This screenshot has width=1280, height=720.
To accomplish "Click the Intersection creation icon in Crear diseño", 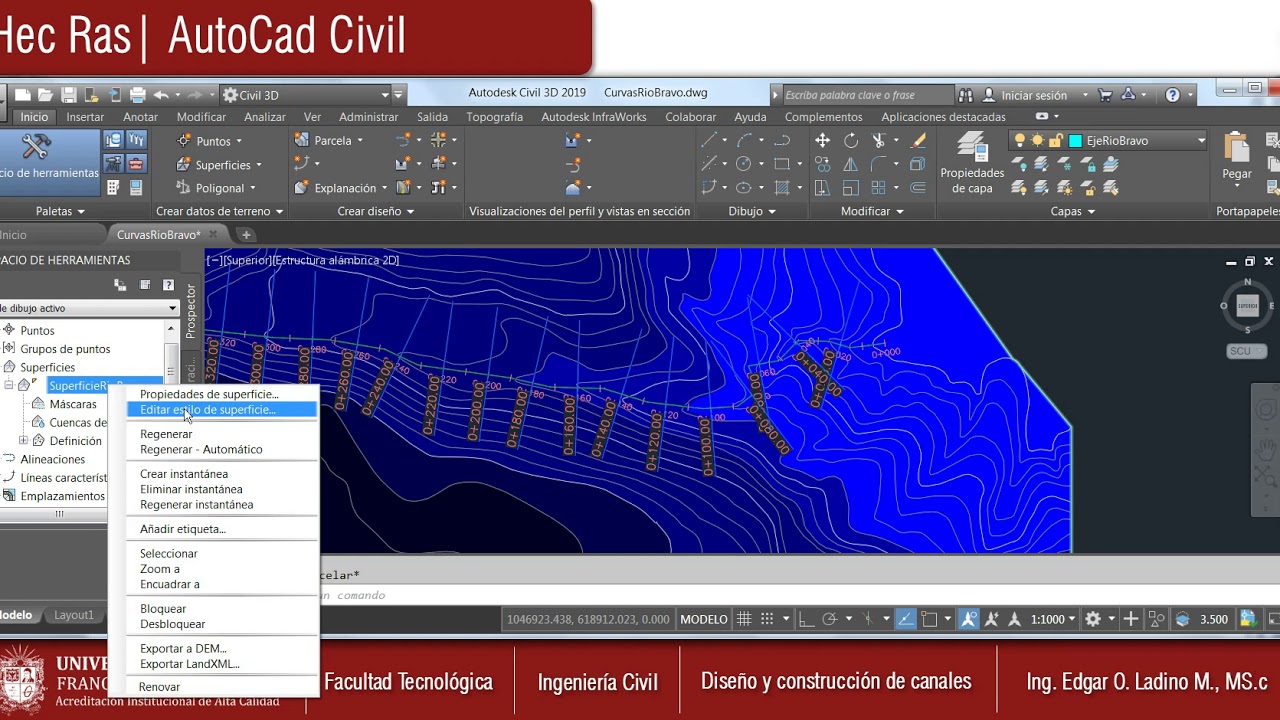I will click(438, 141).
